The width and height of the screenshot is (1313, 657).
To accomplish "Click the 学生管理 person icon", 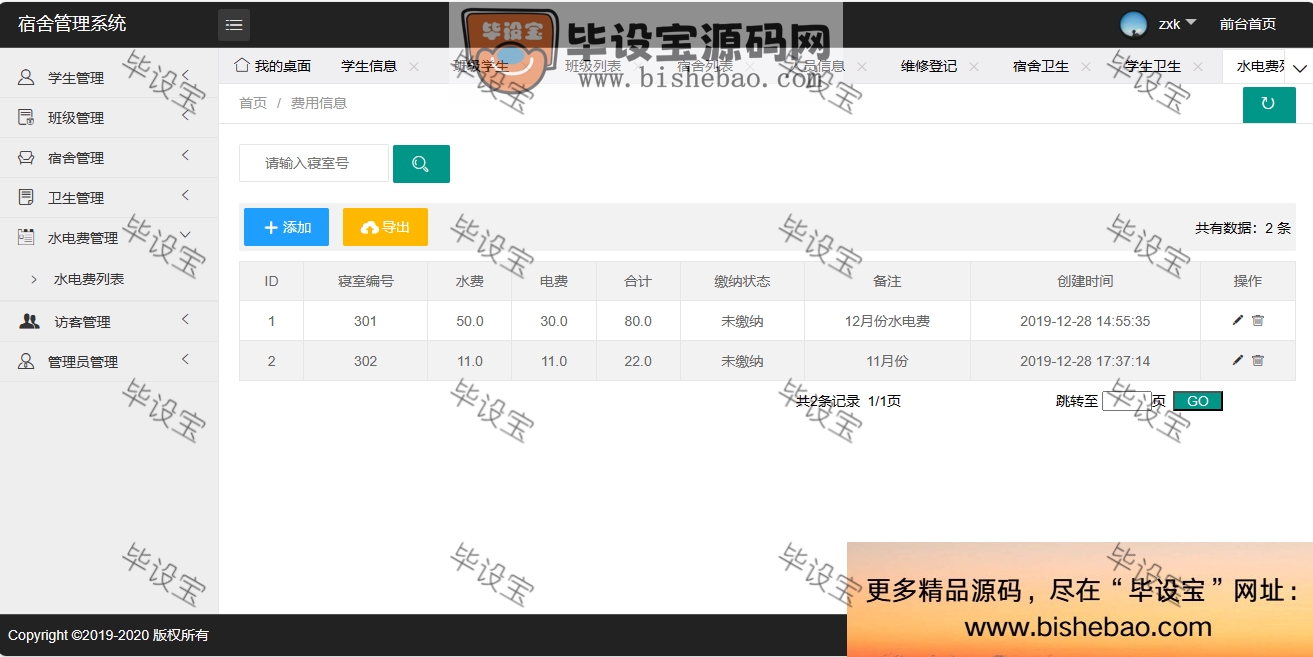I will 27,77.
